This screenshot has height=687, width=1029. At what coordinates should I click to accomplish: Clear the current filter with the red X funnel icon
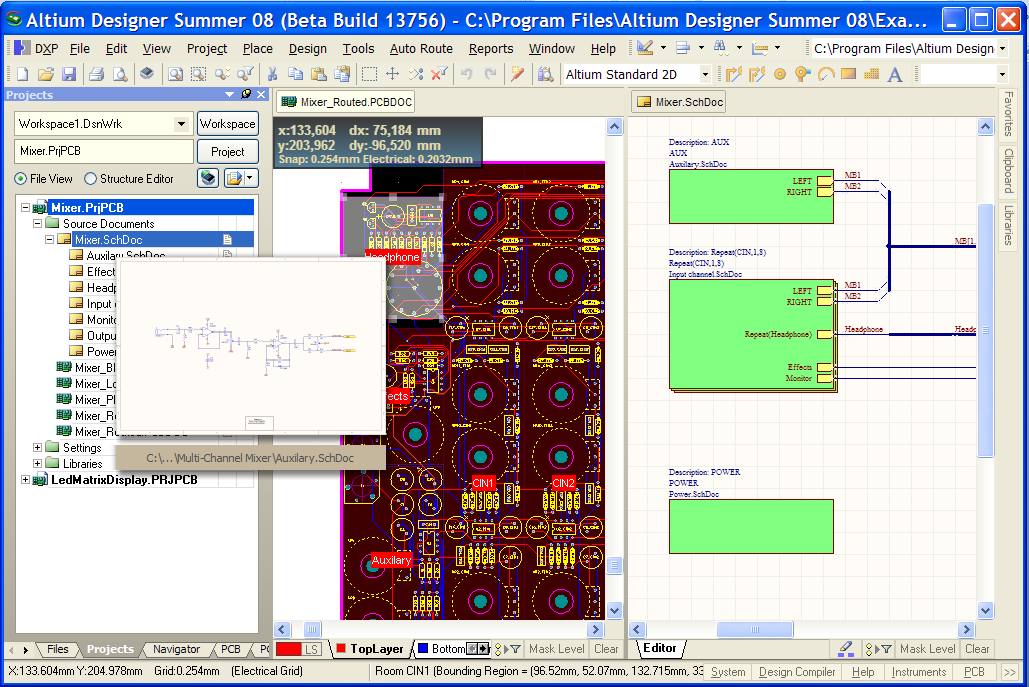(x=439, y=74)
